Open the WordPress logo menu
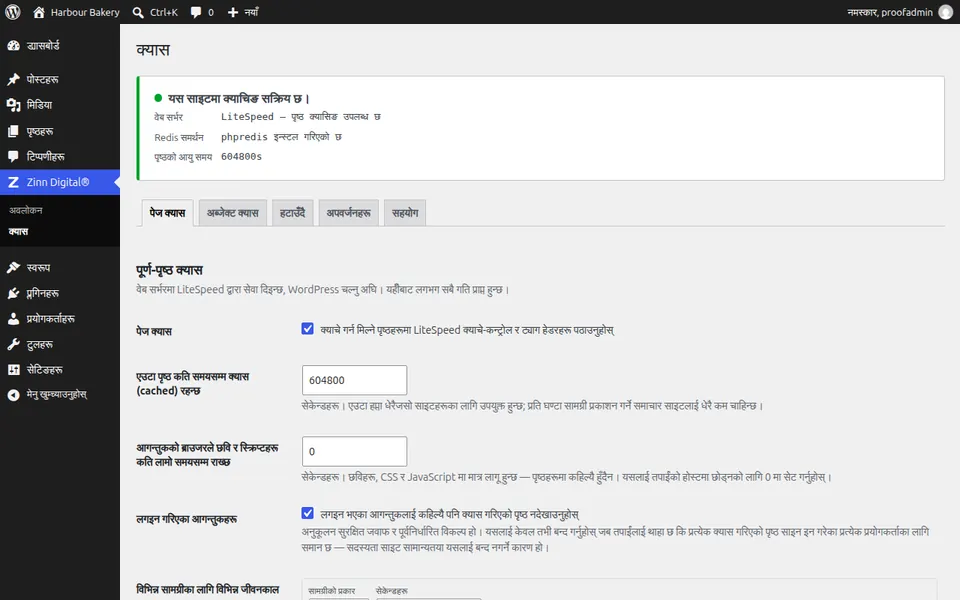This screenshot has height=600, width=960. [x=13, y=12]
